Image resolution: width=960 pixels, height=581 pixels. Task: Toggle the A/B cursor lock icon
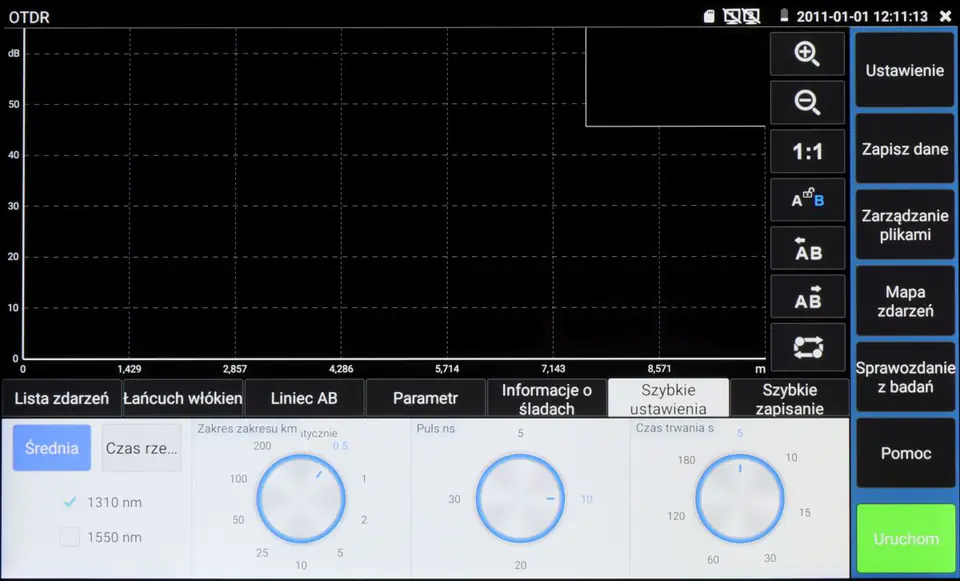tap(807, 200)
